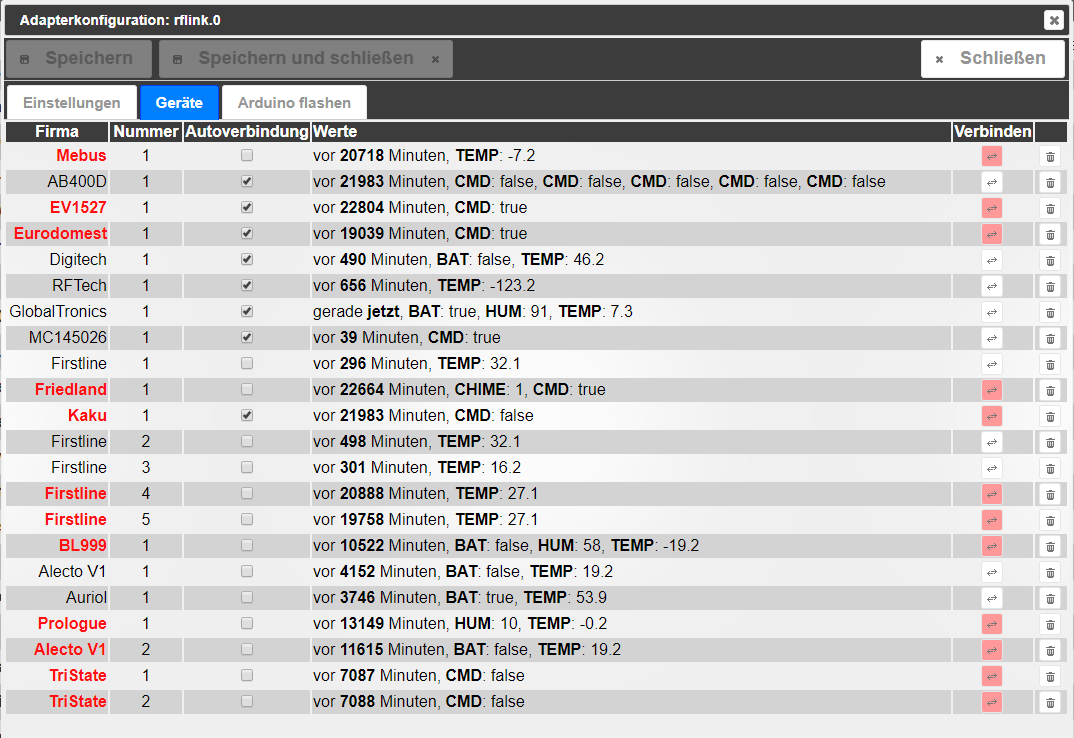The height and width of the screenshot is (738, 1074).
Task: Click the Alecto V1 number 1 name cell
Action: (x=58, y=571)
